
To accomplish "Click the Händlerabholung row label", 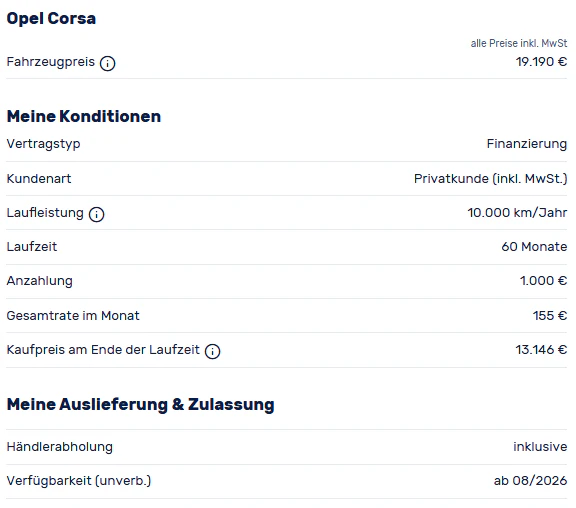I will 60,447.
